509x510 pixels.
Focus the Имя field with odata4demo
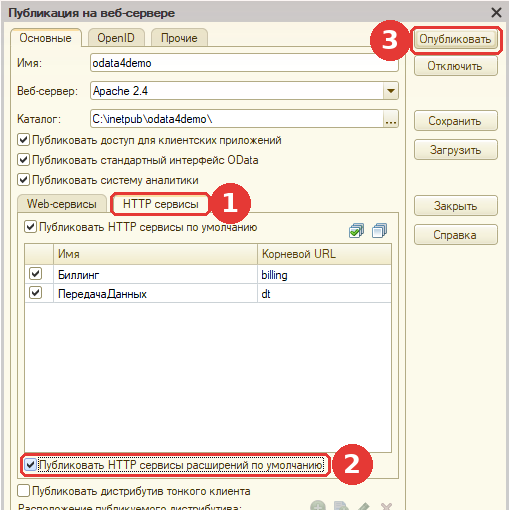[x=244, y=63]
